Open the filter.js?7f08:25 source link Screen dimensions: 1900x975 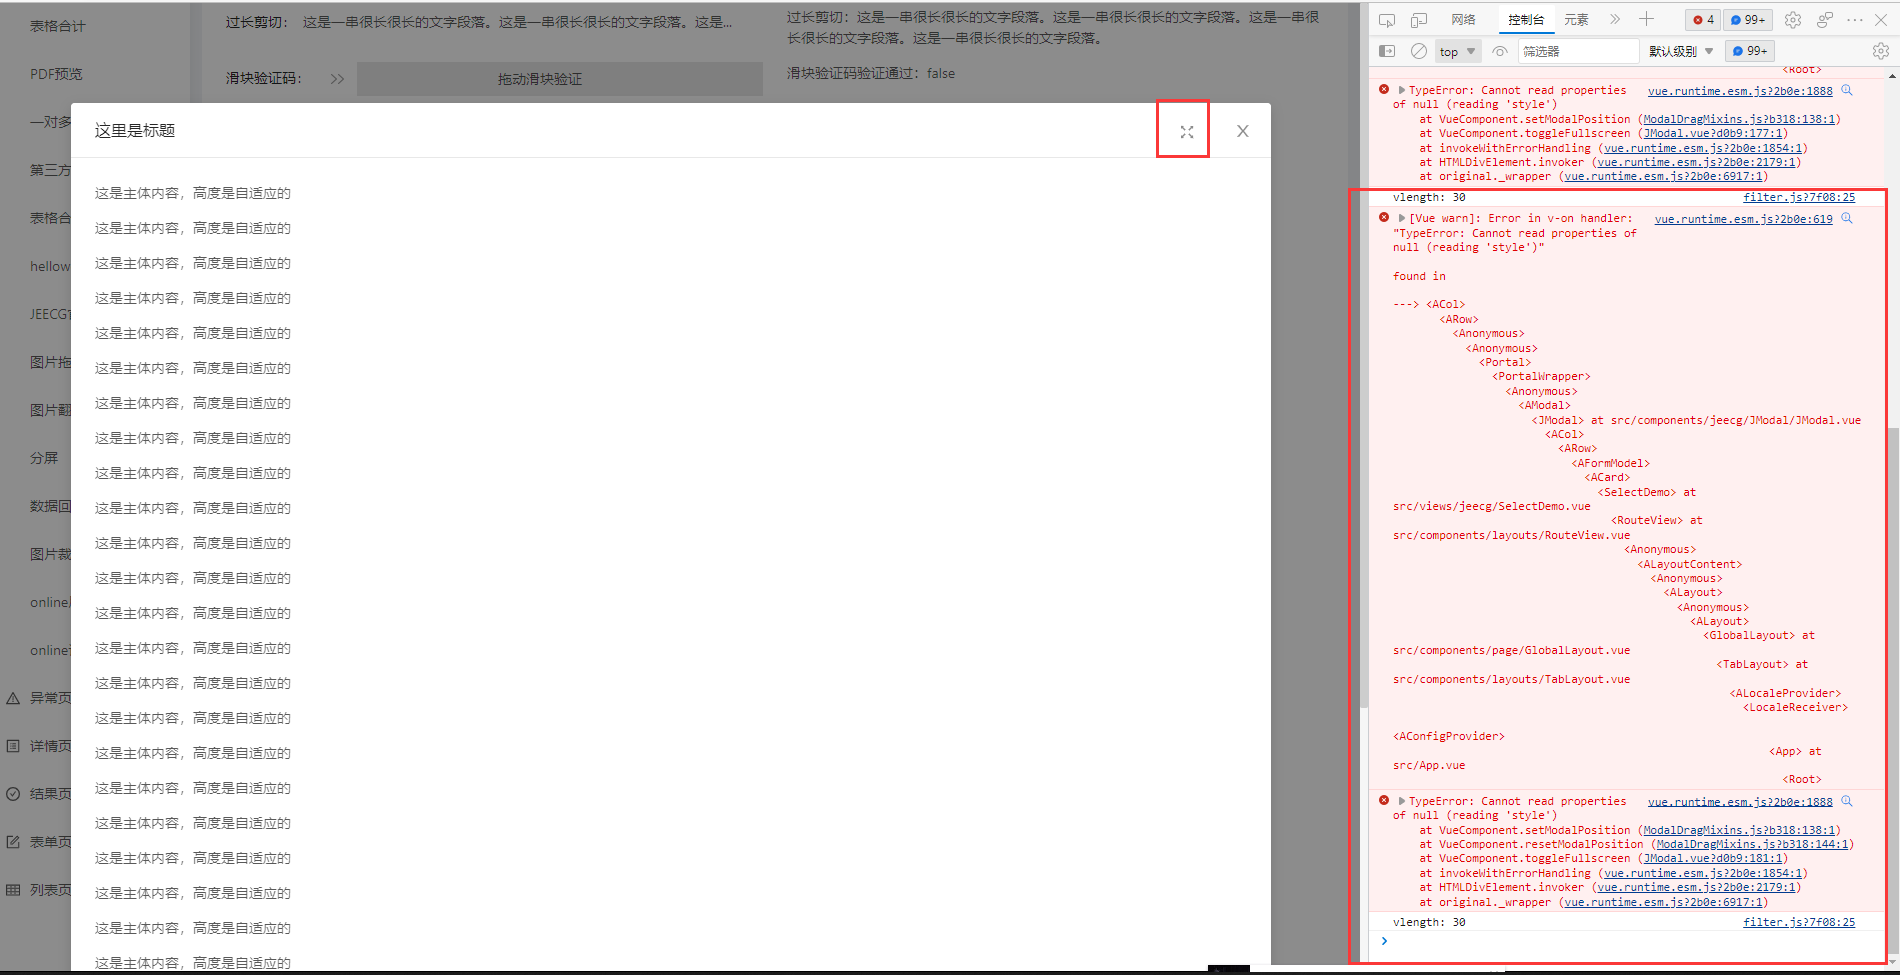tap(1799, 196)
